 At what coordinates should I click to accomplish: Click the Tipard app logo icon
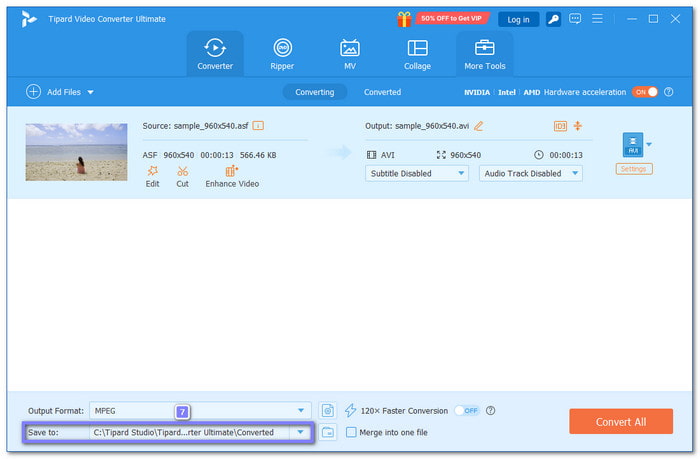tap(29, 19)
